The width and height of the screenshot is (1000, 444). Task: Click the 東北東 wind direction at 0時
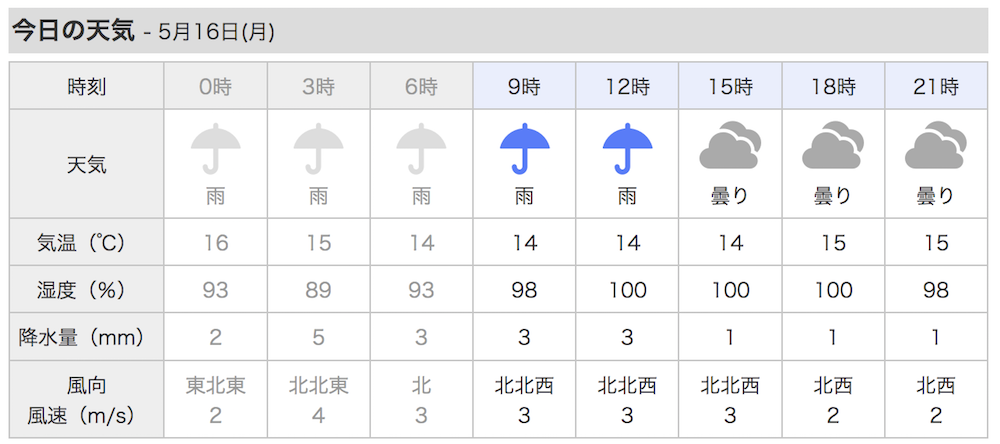(216, 385)
